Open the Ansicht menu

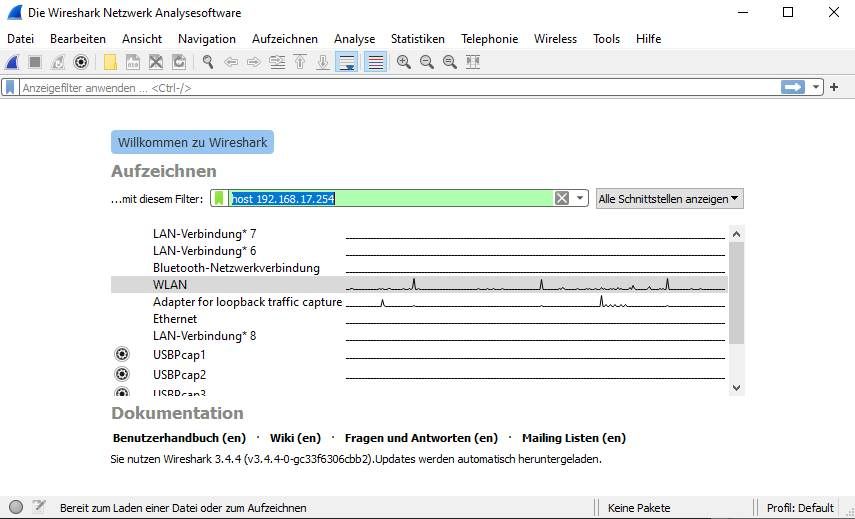142,39
